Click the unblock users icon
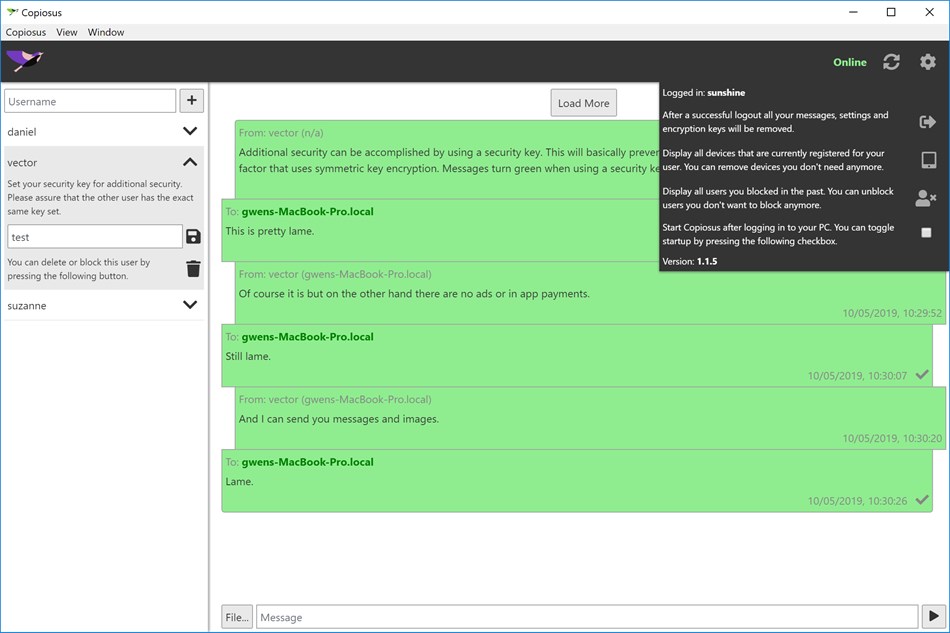The width and height of the screenshot is (950, 633). (927, 197)
